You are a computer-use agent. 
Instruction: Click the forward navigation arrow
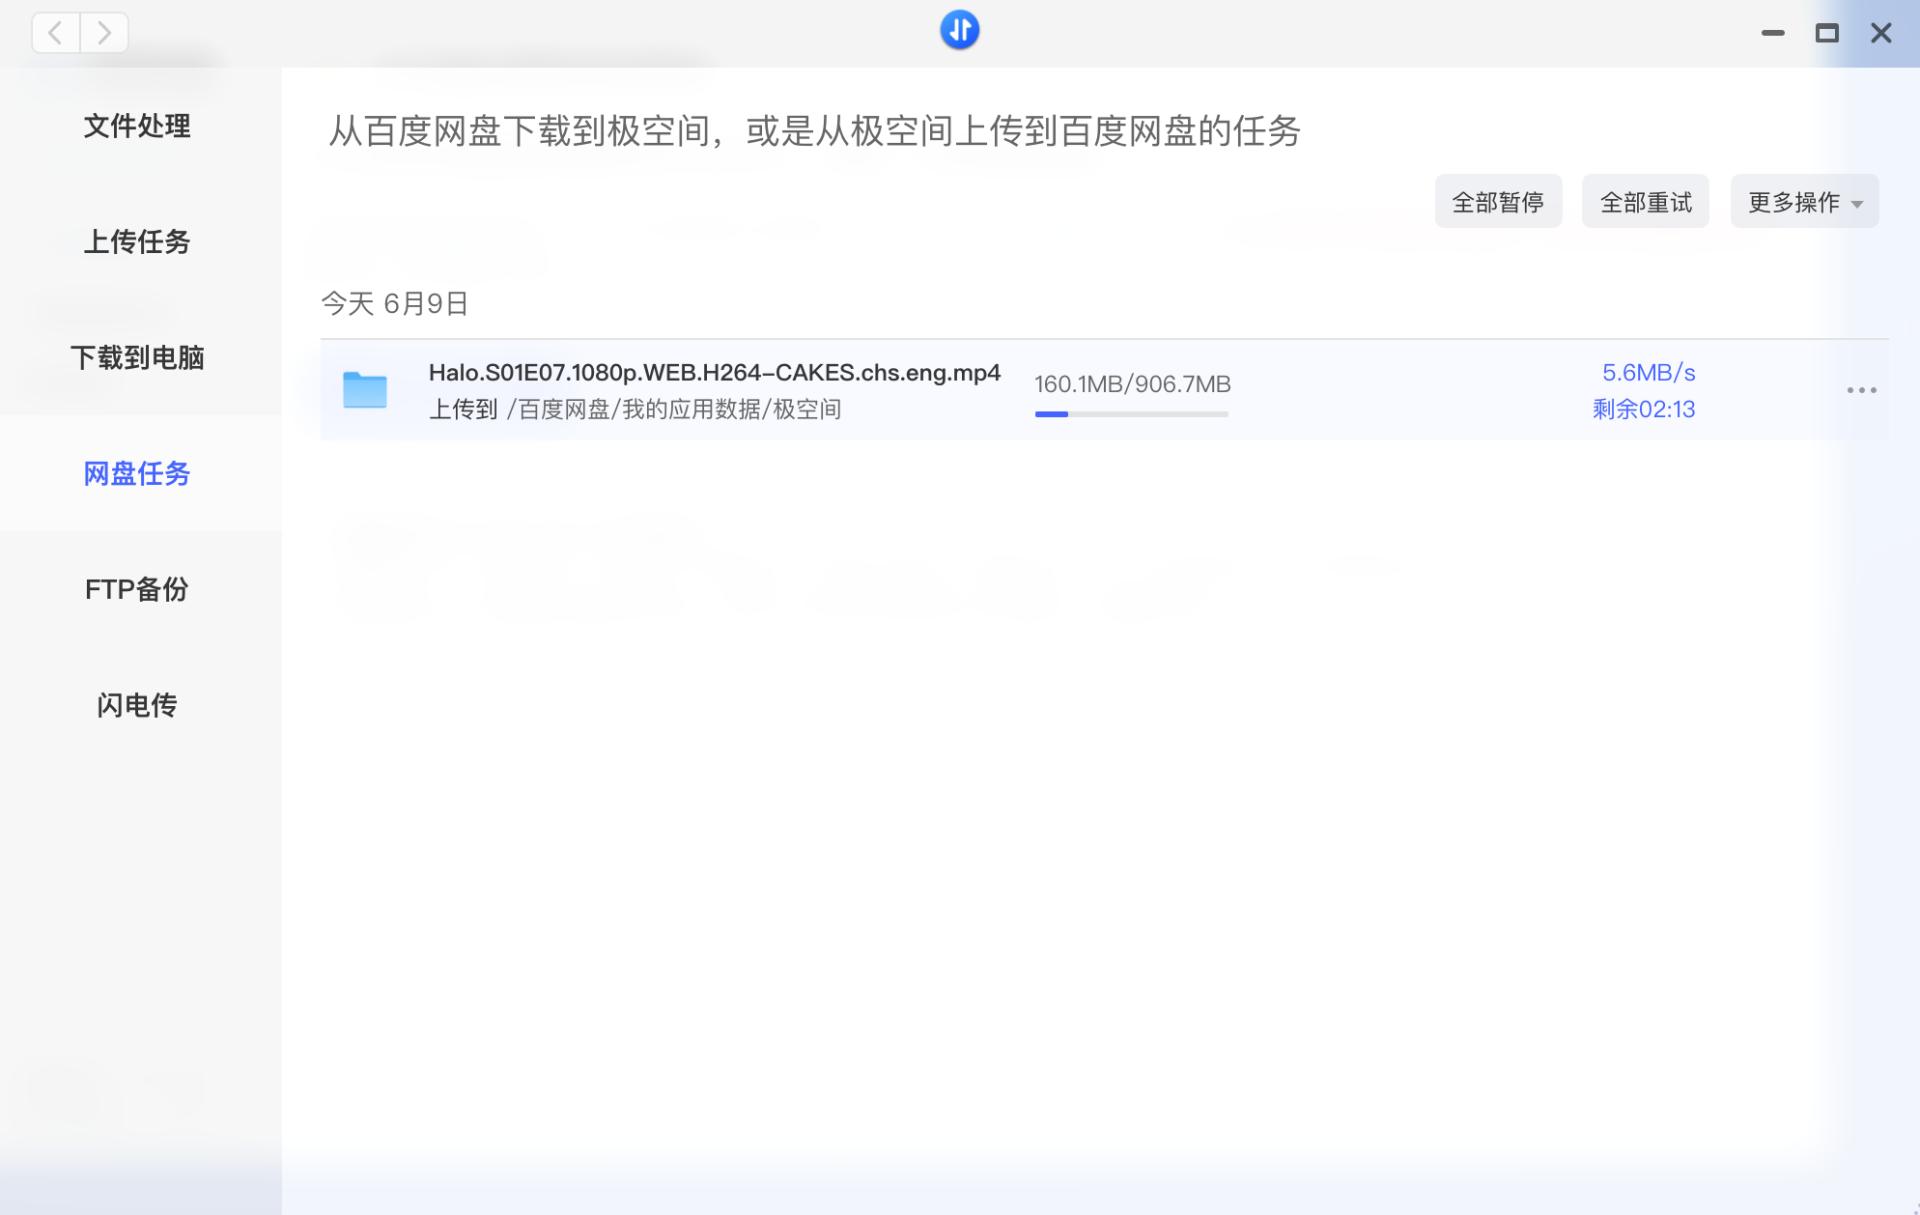103,32
